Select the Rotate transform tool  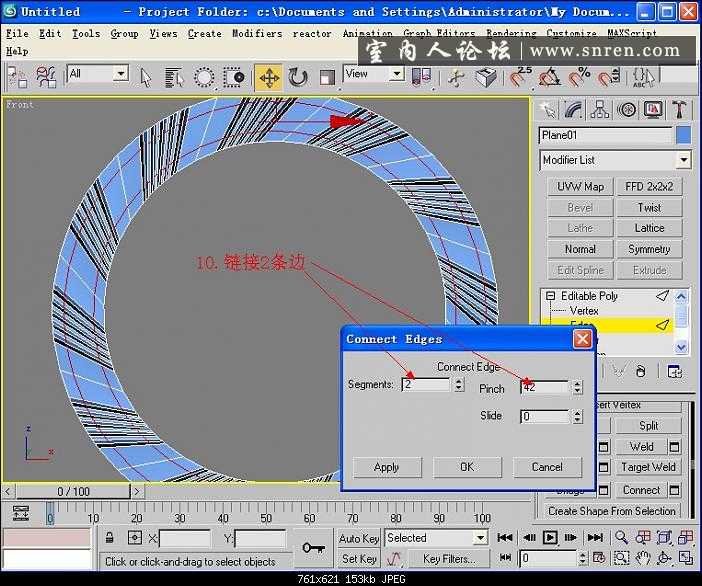click(298, 77)
